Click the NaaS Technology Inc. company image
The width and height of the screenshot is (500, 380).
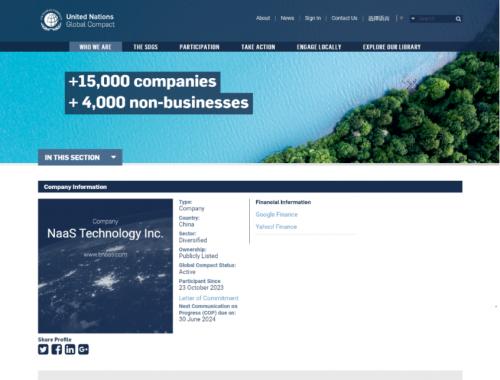pyautogui.click(x=105, y=266)
